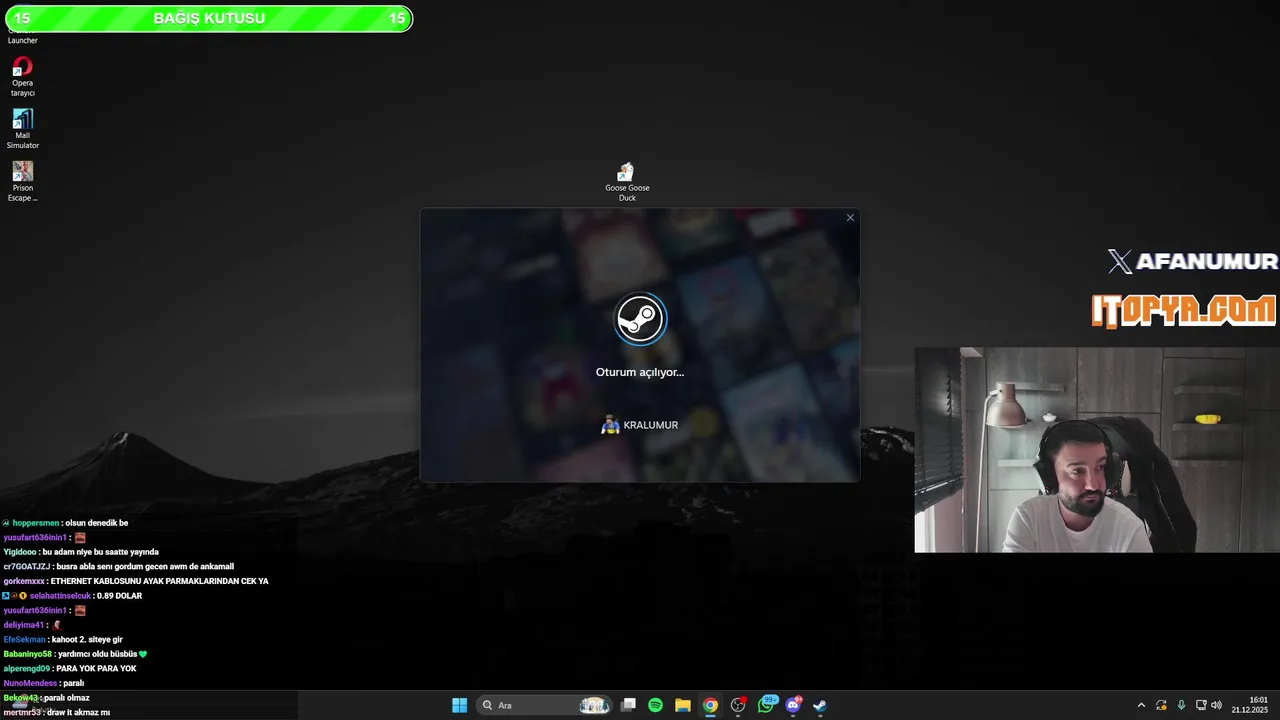
Task: Open the network status tray icon
Action: click(1201, 705)
